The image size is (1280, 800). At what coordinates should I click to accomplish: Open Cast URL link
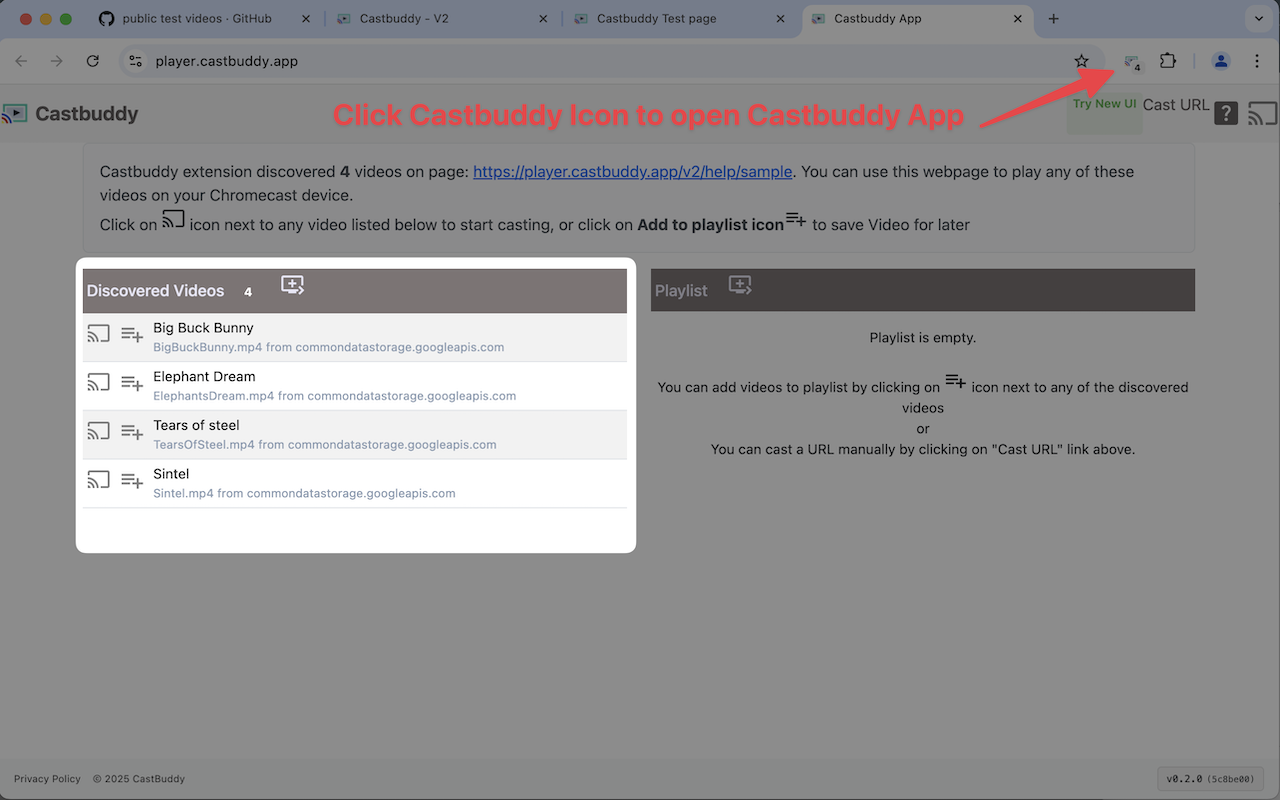pos(1176,105)
